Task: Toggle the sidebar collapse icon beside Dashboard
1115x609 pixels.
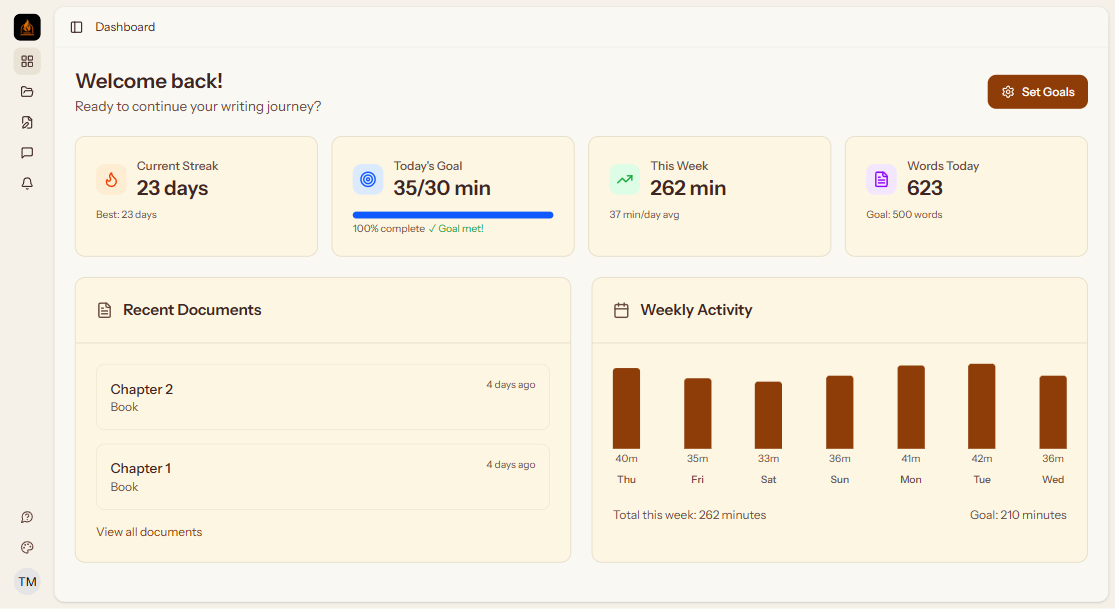Action: [x=77, y=27]
